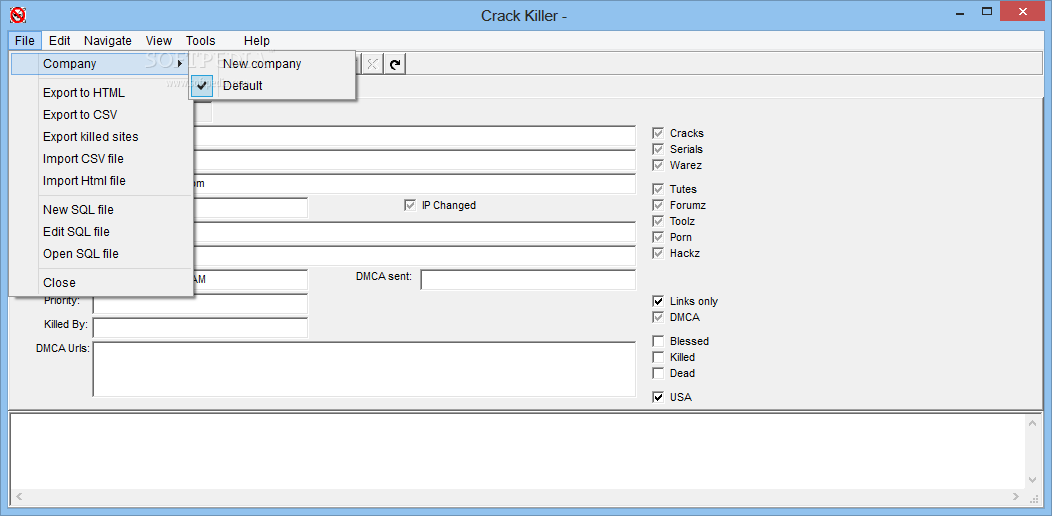This screenshot has height=516, width=1052.
Task: Toggle the Toolz checkbox
Action: pos(658,221)
